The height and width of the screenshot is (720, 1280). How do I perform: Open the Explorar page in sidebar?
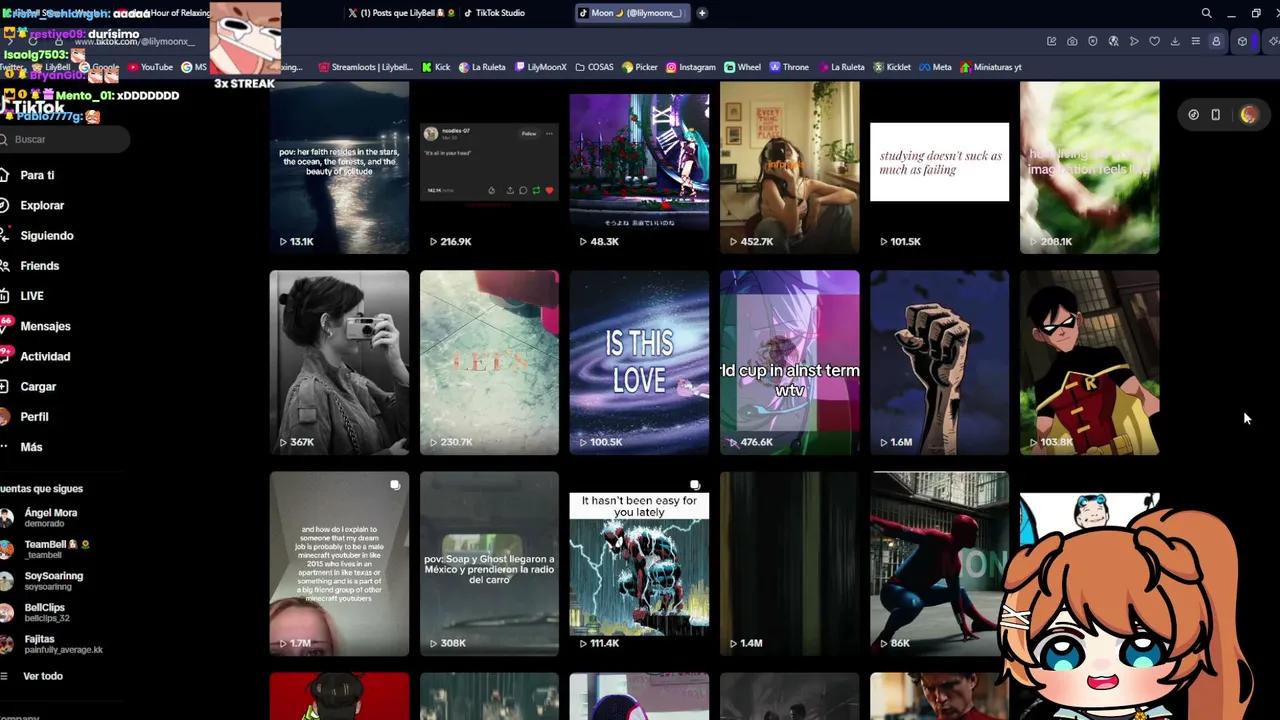(x=42, y=205)
